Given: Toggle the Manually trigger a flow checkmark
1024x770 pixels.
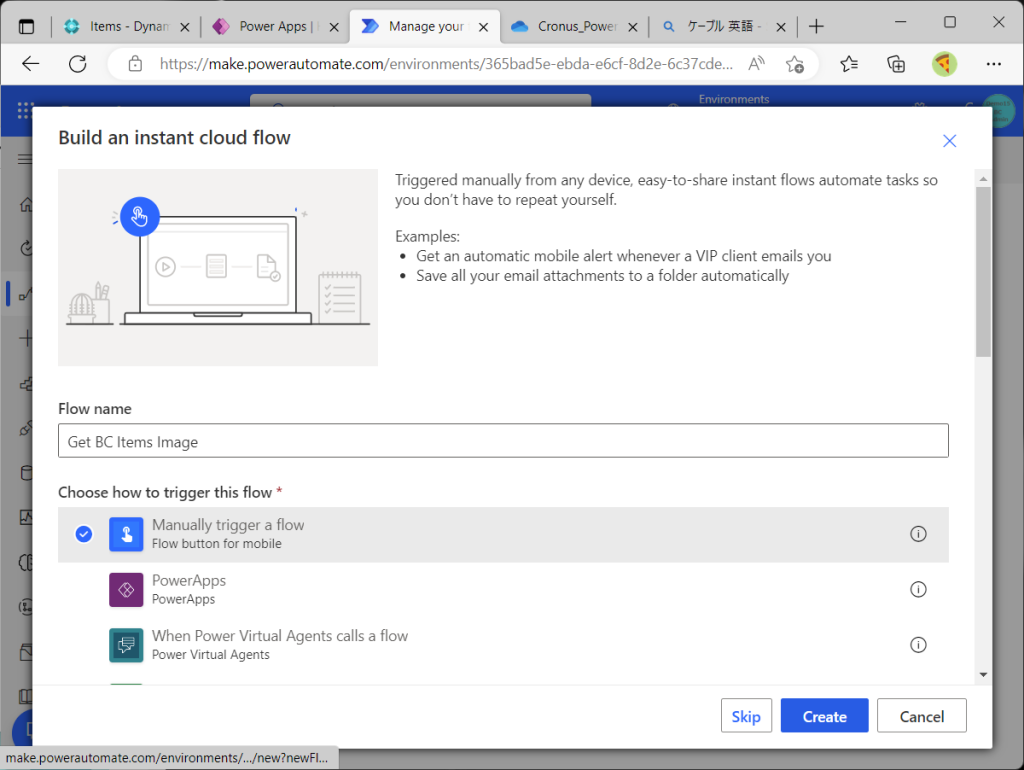Looking at the screenshot, I should coord(84,534).
